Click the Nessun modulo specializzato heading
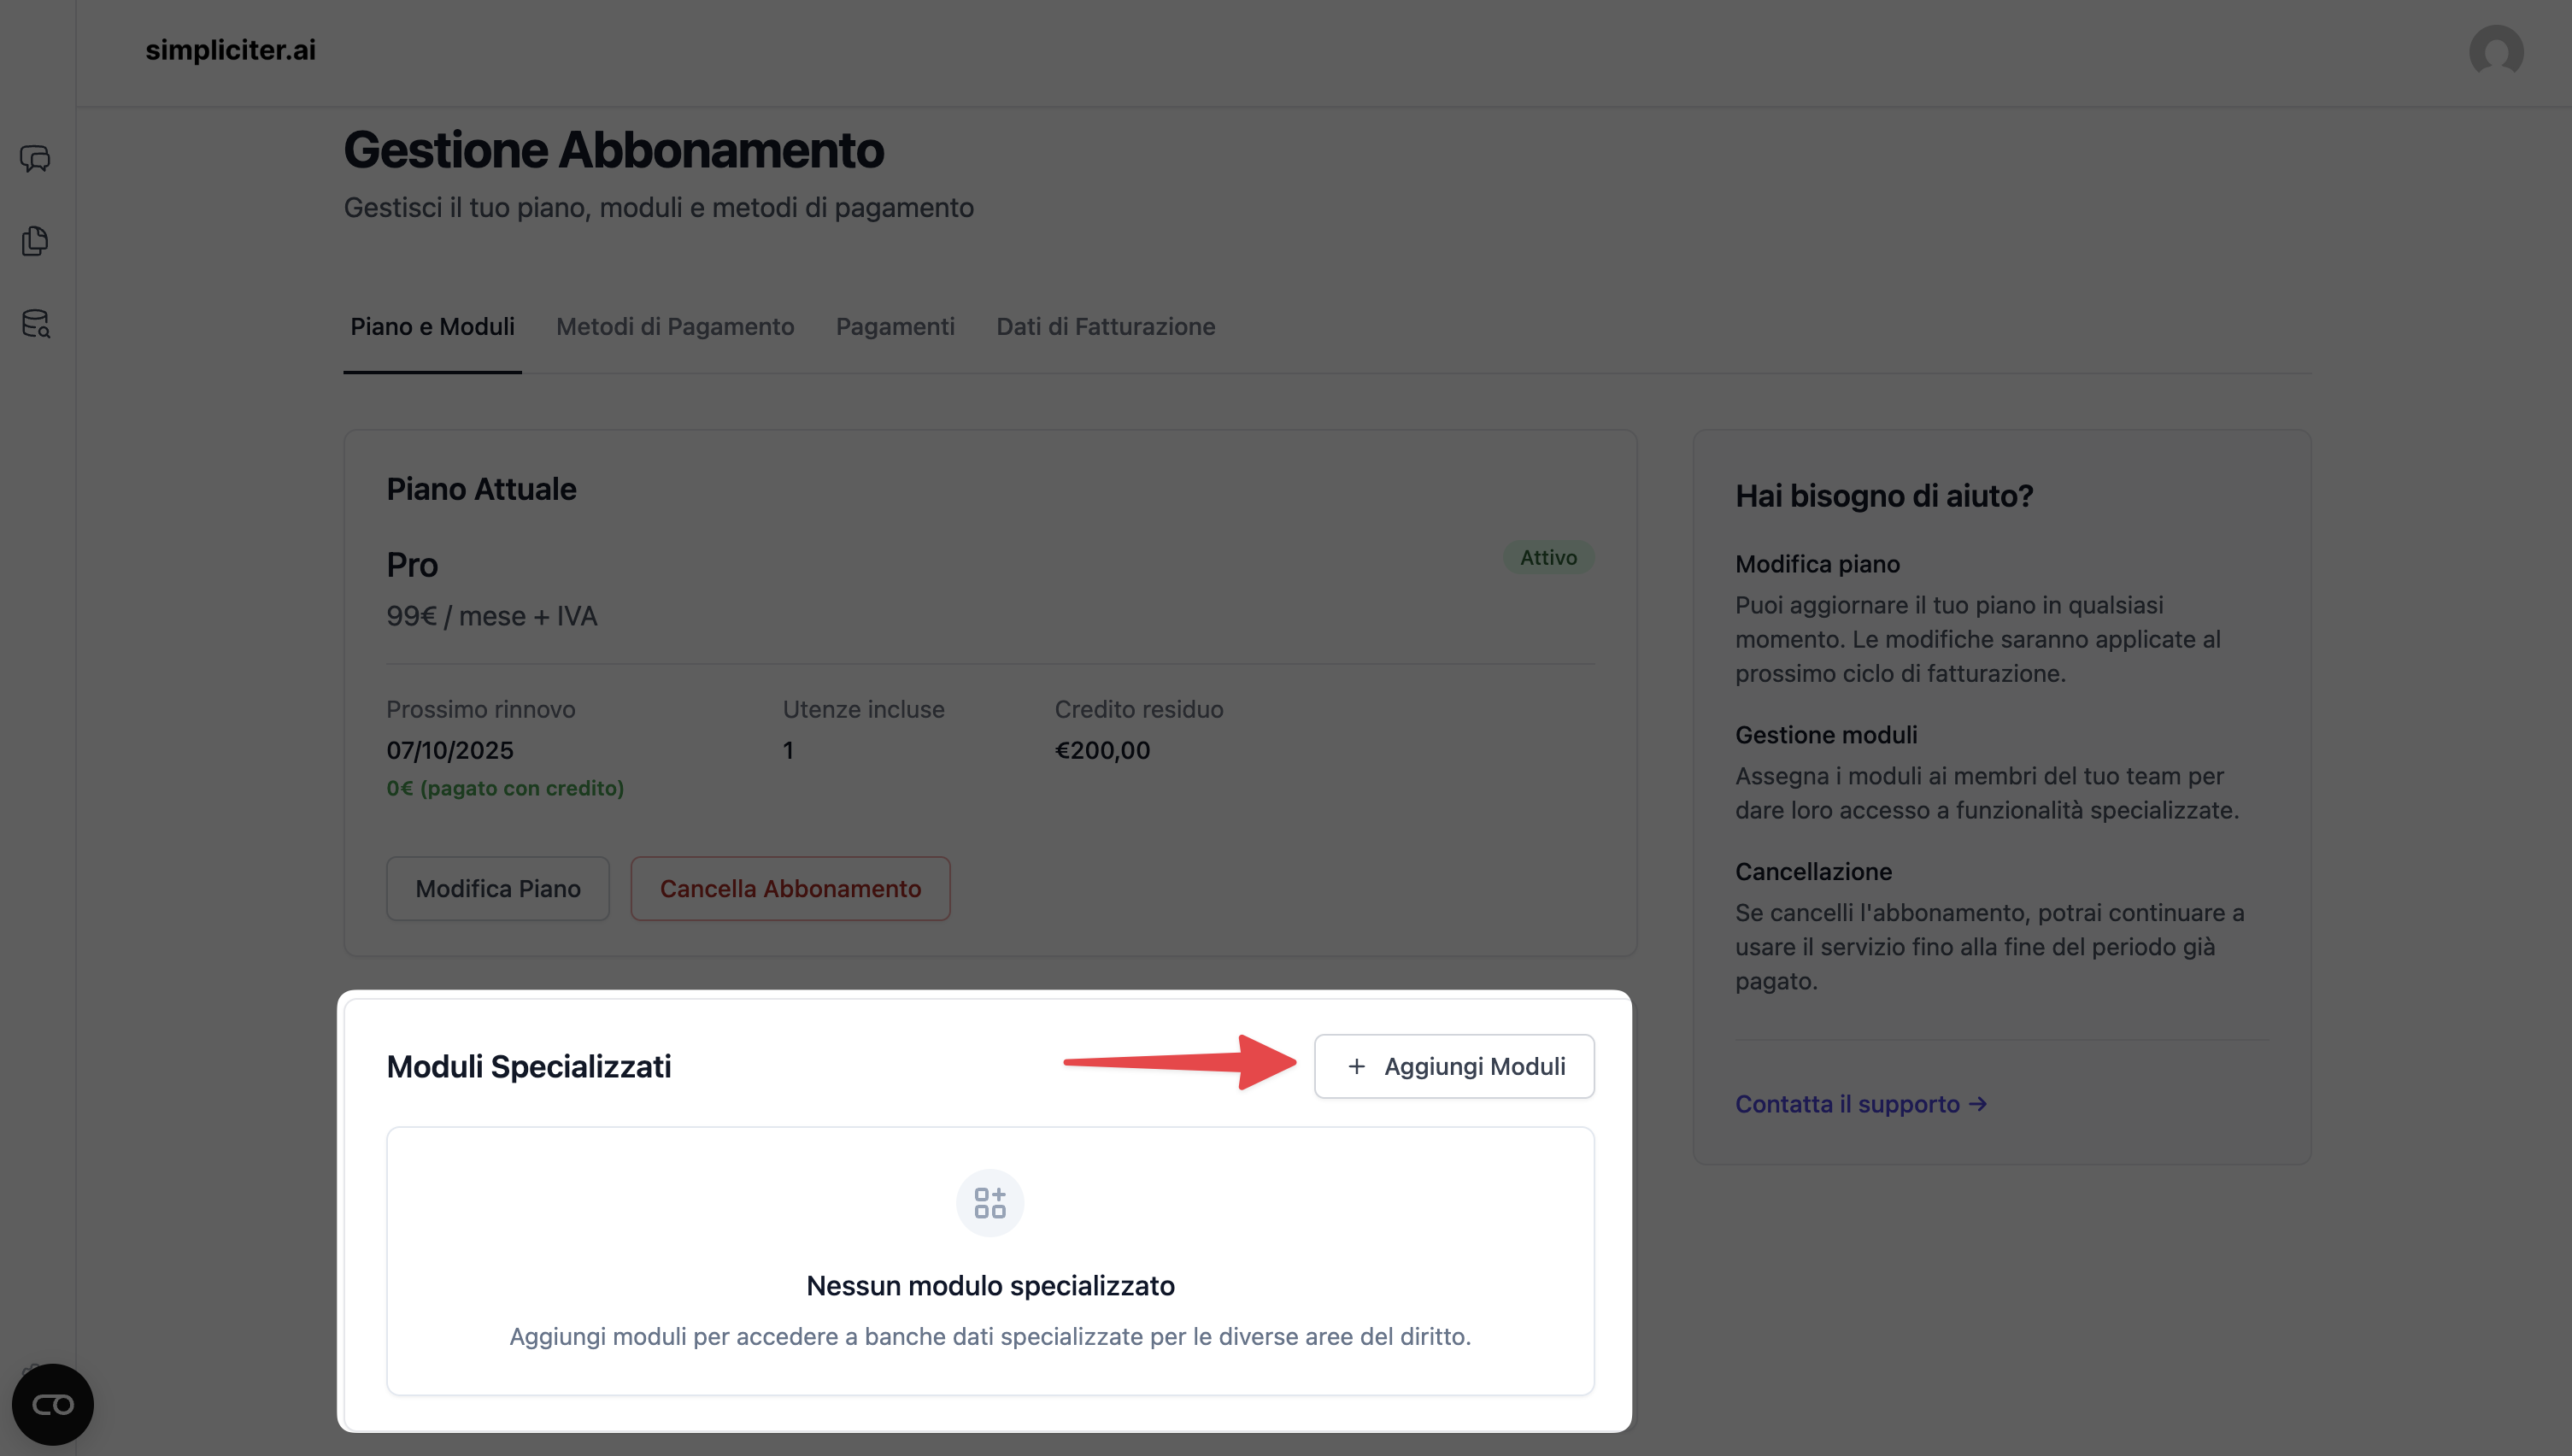Screen dimensions: 2572x1456 pos(990,1286)
